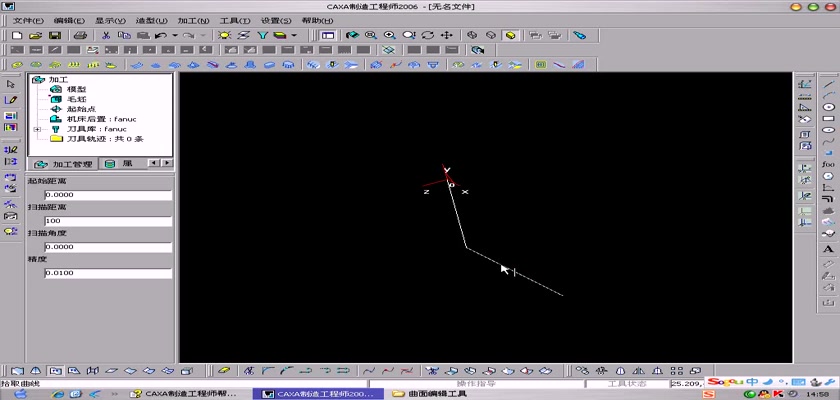This screenshot has width=840, height=400.
Task: Open the 编辑 menu
Action: [x=69, y=21]
